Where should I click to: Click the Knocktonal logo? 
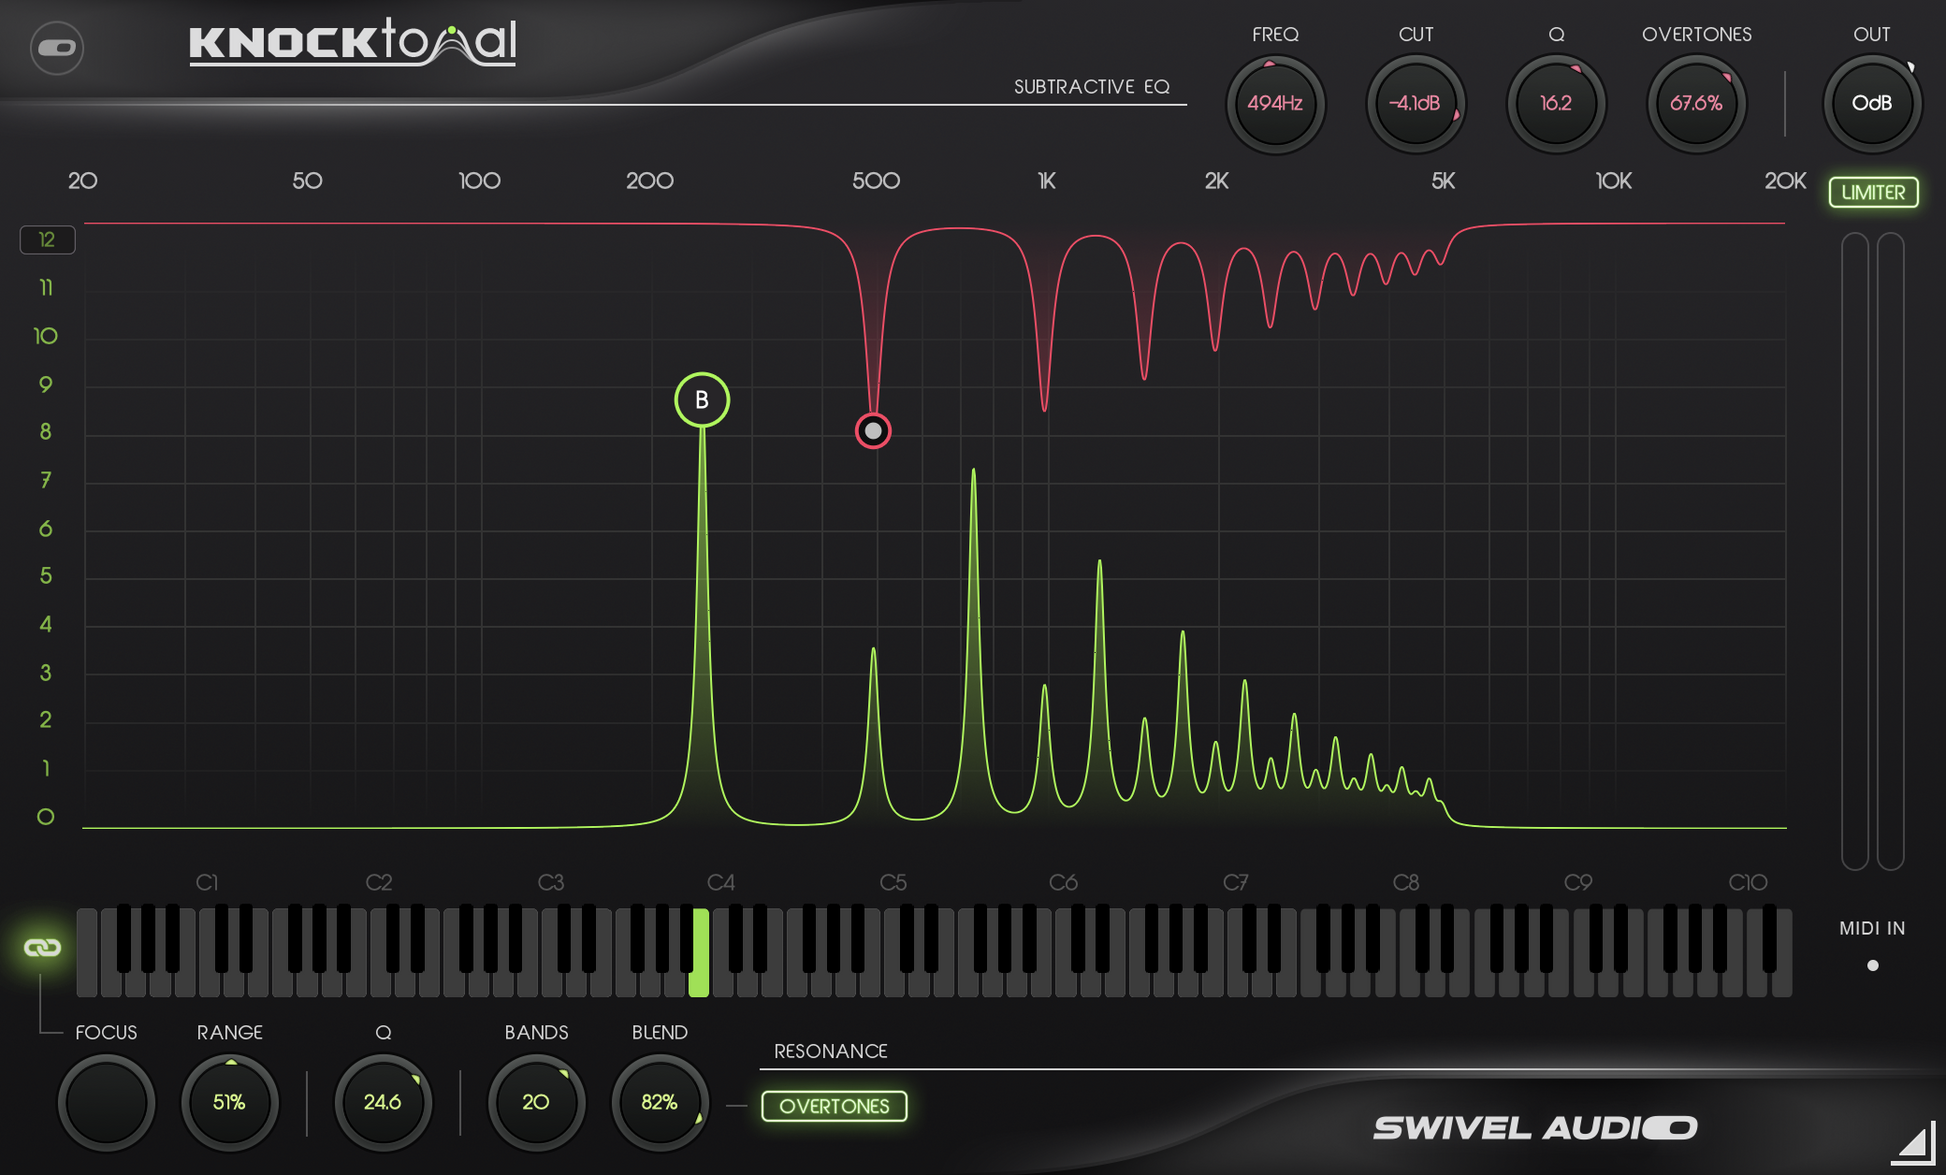(352, 44)
